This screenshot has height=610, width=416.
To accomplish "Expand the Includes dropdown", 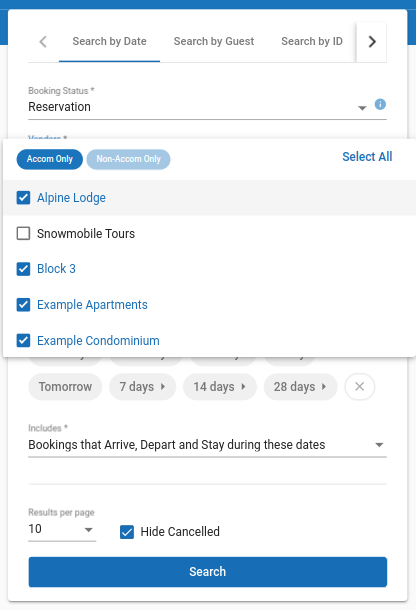I will pyautogui.click(x=207, y=445).
